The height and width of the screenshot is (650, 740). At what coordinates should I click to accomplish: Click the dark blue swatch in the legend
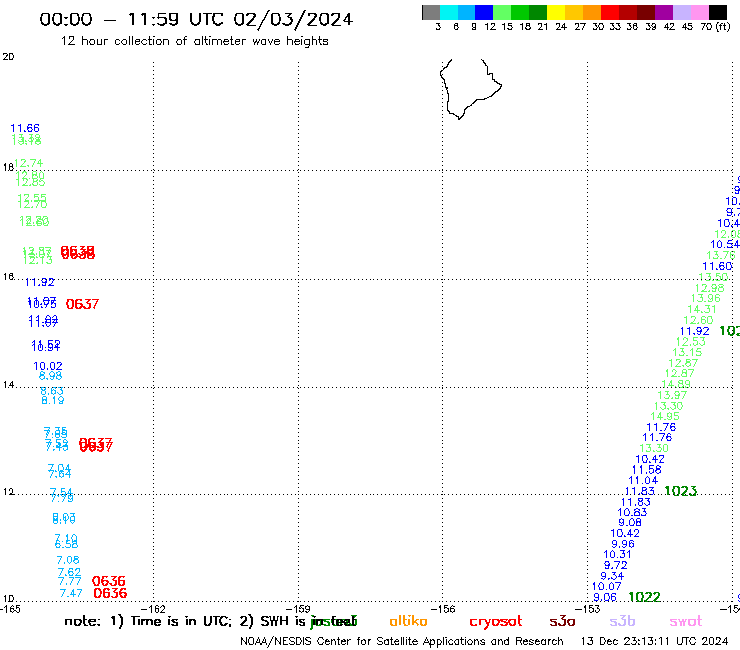coord(484,12)
